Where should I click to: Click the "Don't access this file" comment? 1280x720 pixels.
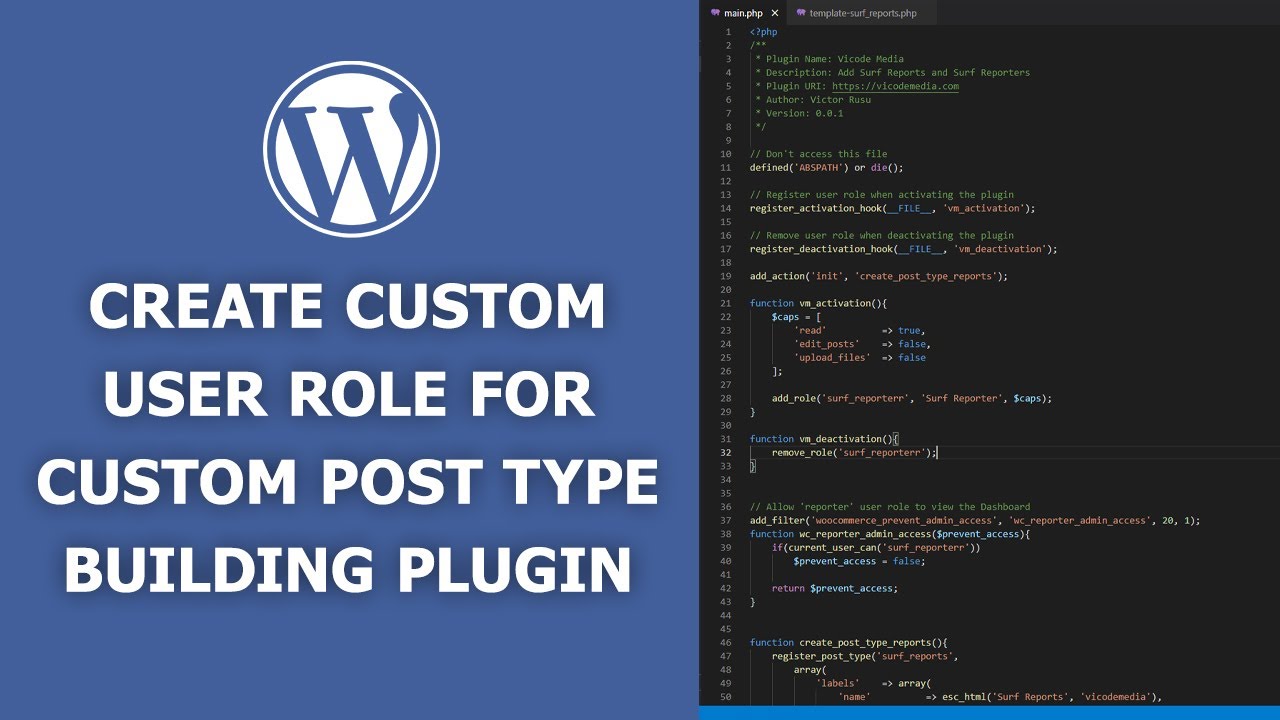coord(818,154)
